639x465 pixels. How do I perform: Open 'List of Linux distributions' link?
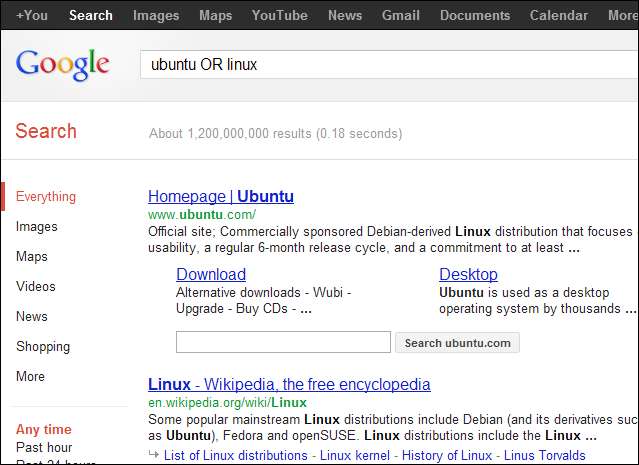tap(236, 455)
